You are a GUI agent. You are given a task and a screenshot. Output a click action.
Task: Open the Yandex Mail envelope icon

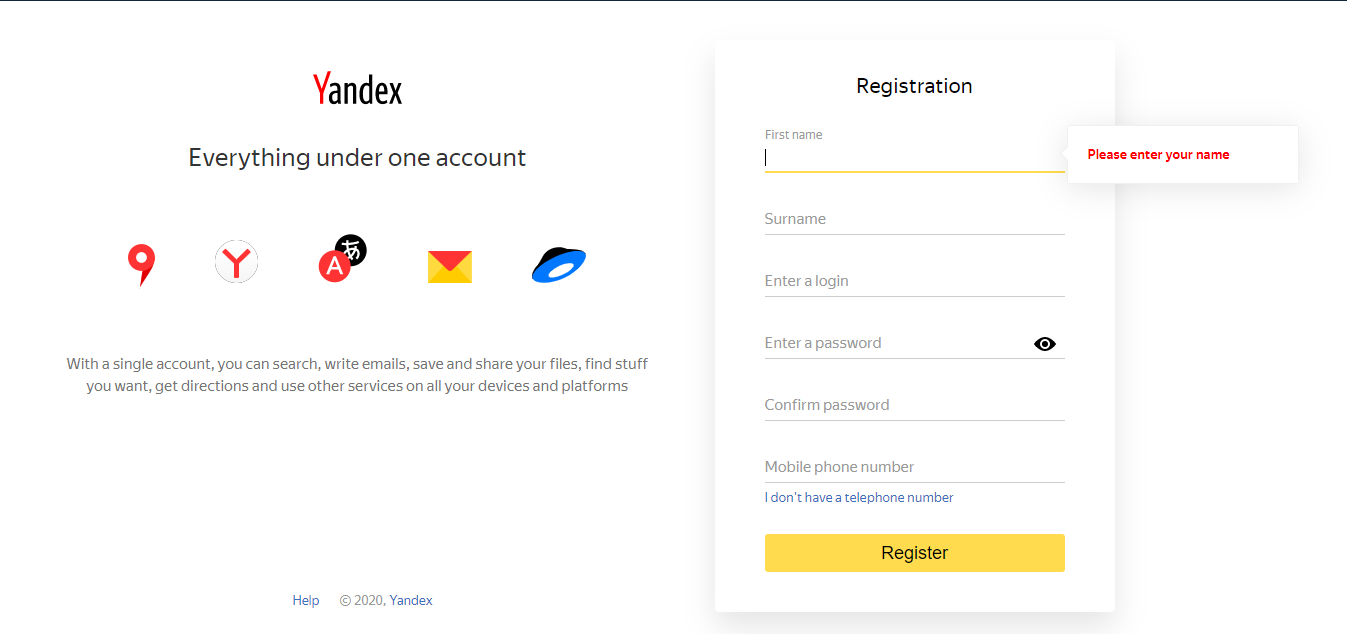click(x=450, y=266)
